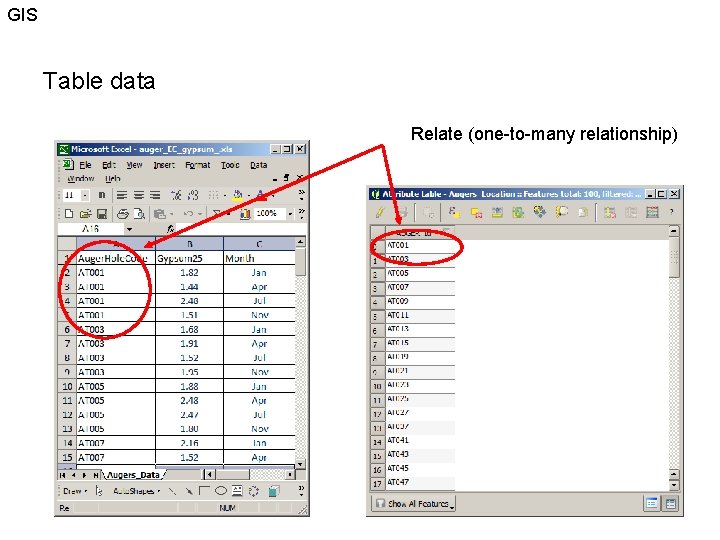Open the Tools menu in Excel
720x540 pixels.
[x=230, y=165]
